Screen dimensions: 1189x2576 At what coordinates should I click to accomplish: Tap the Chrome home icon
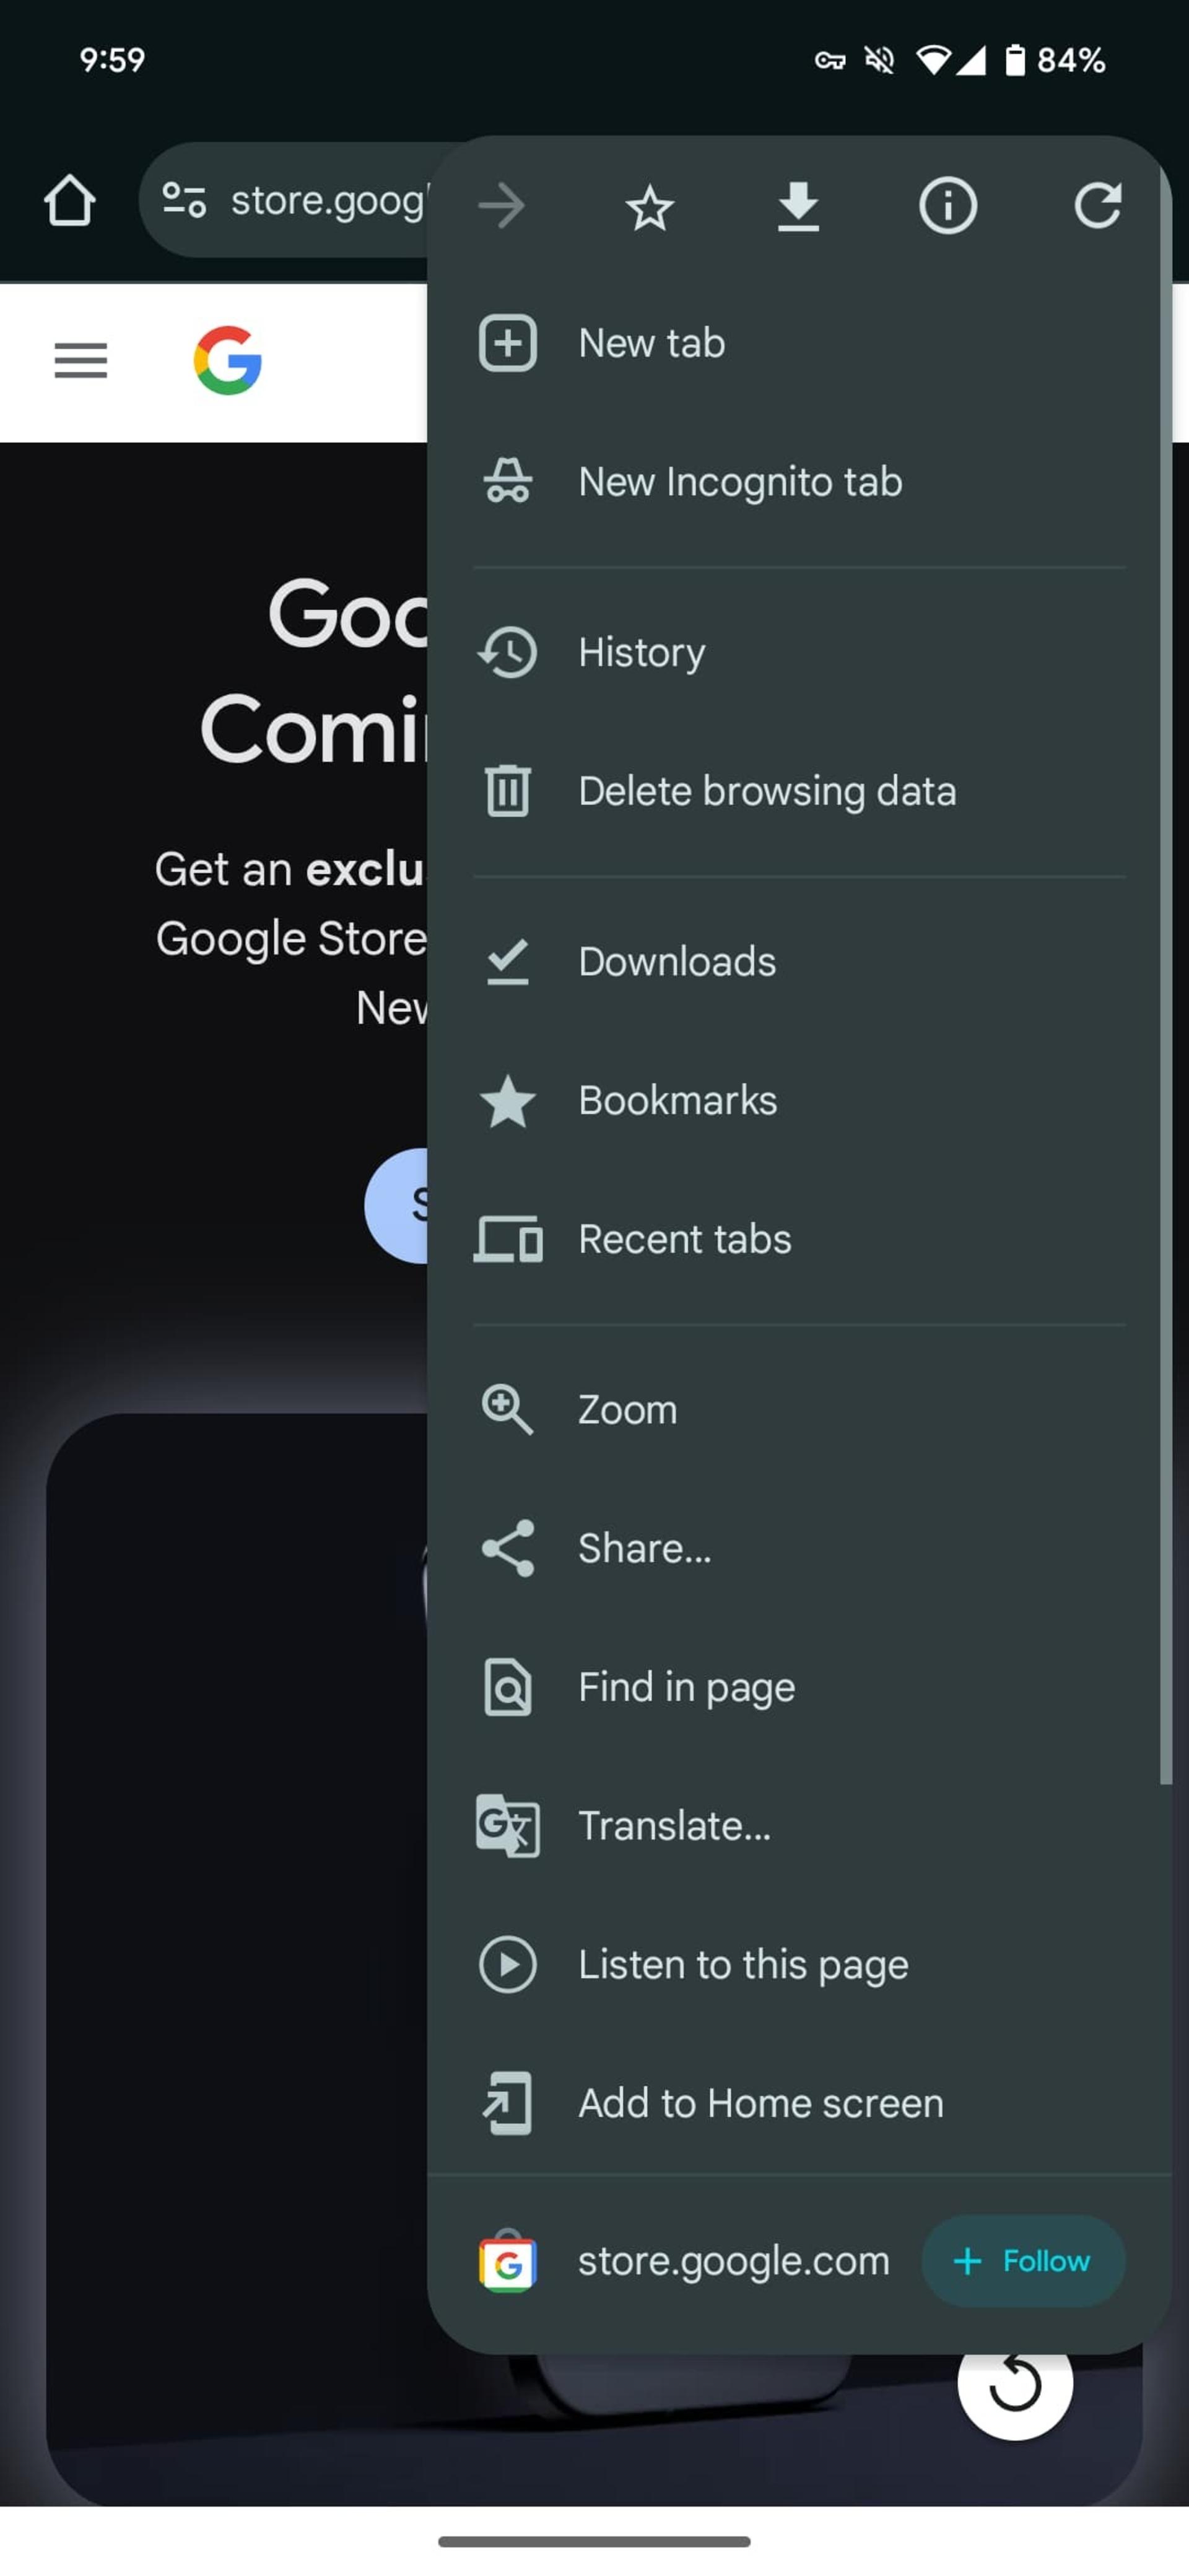point(69,201)
